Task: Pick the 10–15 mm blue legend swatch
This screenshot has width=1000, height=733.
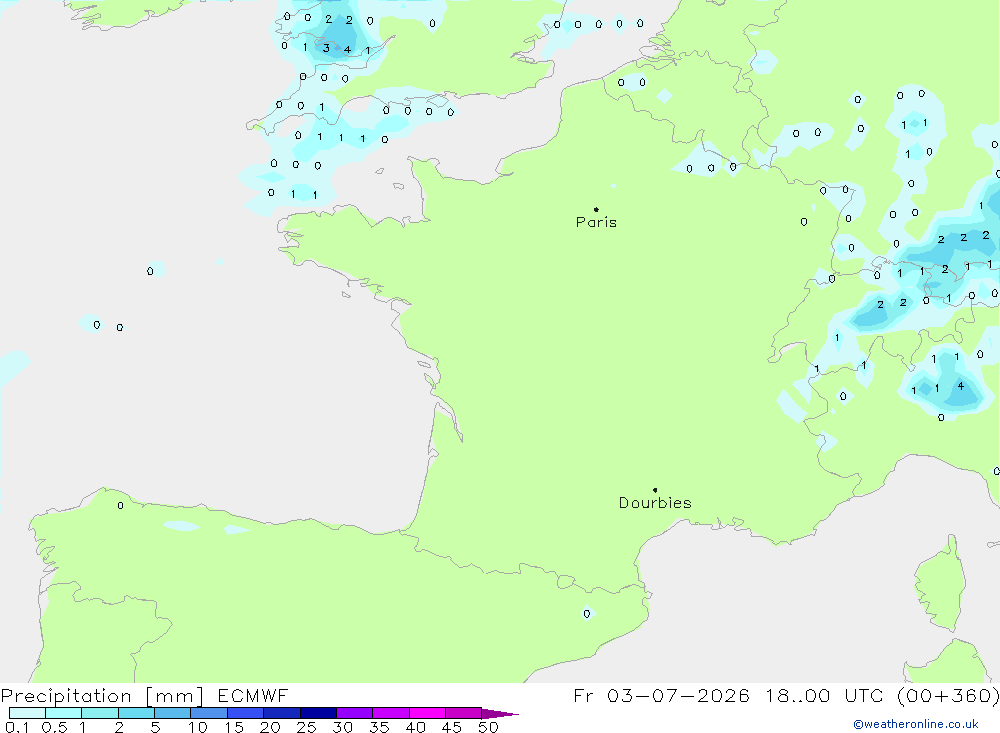Action: click(x=209, y=713)
